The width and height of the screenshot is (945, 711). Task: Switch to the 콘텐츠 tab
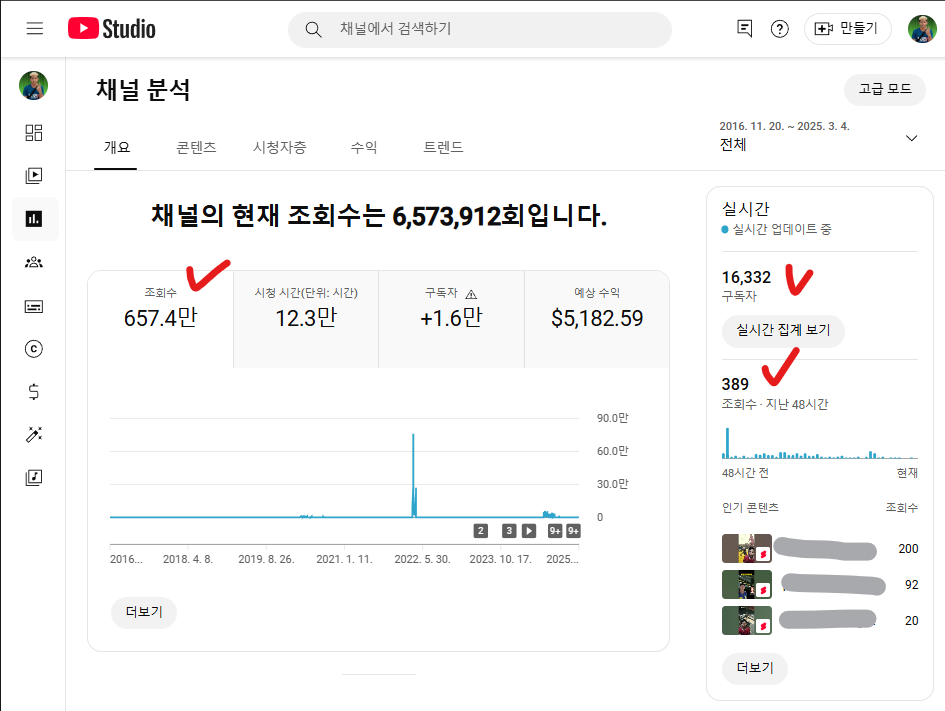click(196, 148)
